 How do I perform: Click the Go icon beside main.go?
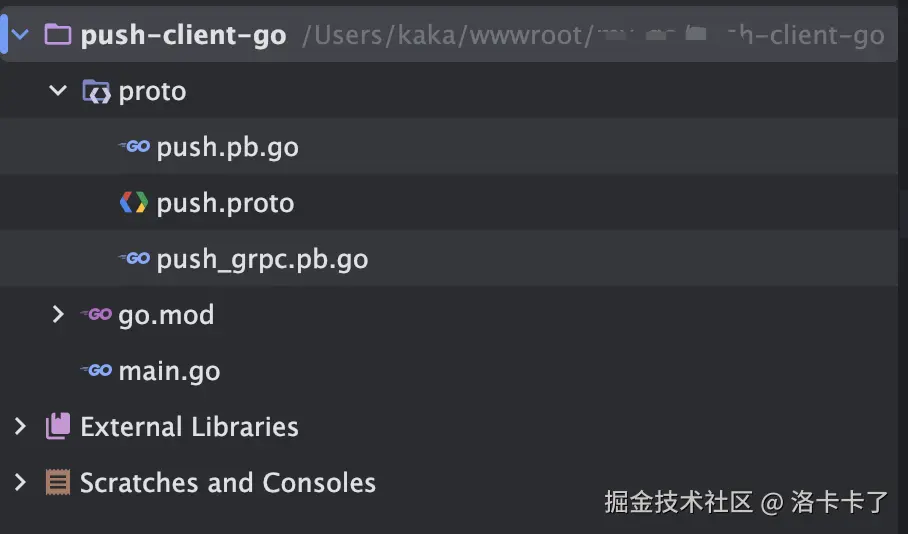click(96, 371)
